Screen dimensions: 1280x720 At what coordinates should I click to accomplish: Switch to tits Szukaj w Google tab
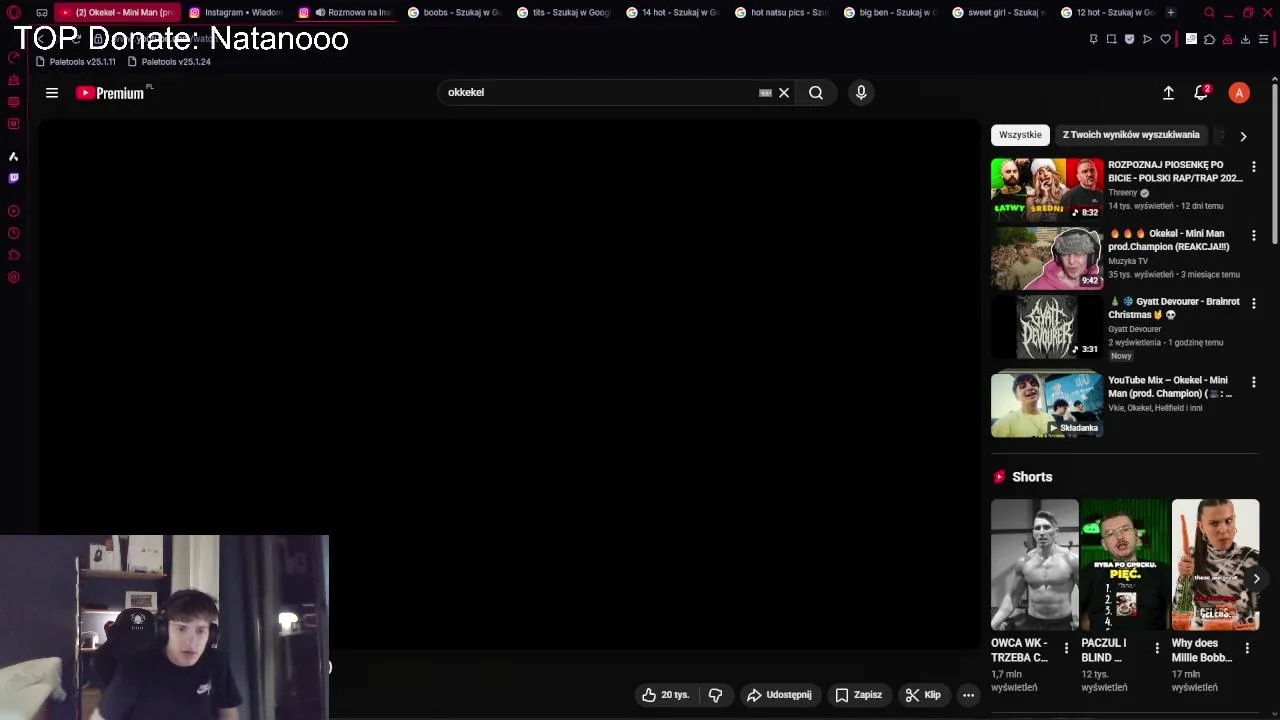click(x=563, y=12)
